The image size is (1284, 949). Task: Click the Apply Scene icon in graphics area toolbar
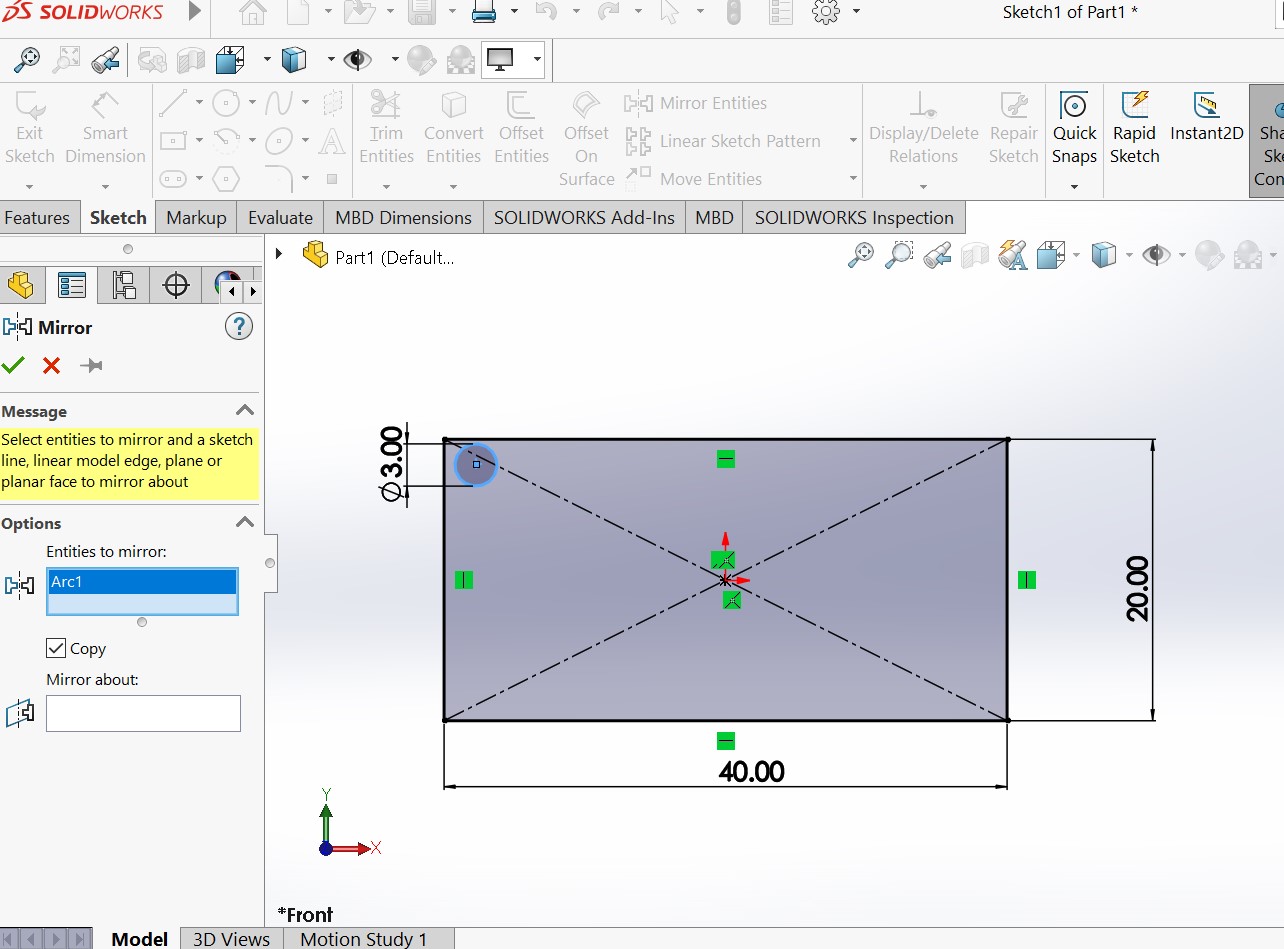point(1248,256)
